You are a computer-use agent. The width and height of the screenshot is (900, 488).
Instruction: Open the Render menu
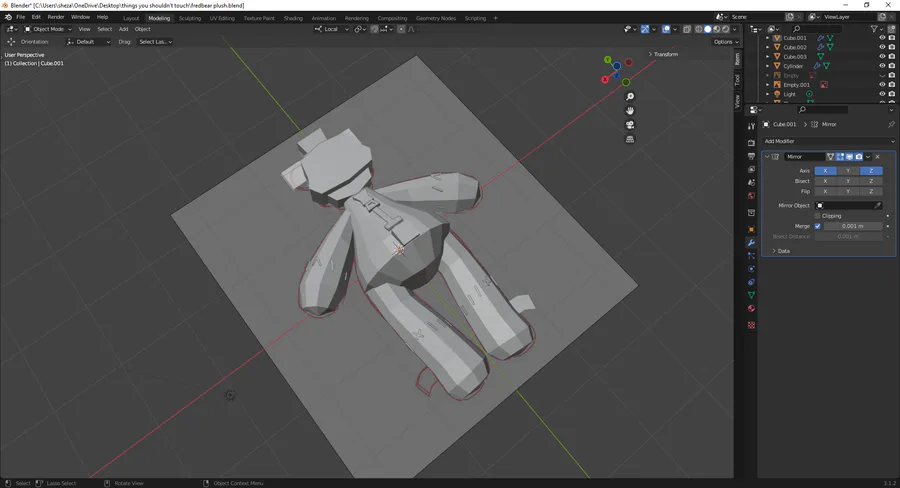pos(56,17)
